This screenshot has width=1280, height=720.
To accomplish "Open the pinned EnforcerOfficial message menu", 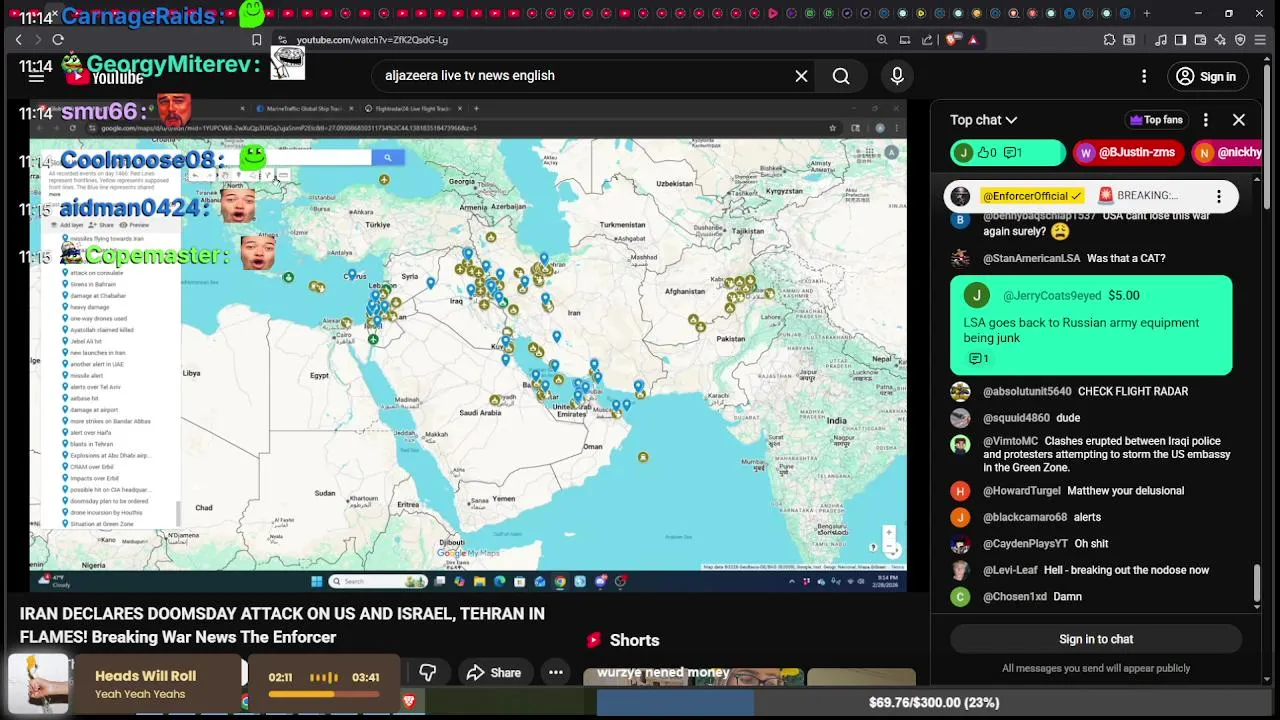I will [x=1218, y=196].
